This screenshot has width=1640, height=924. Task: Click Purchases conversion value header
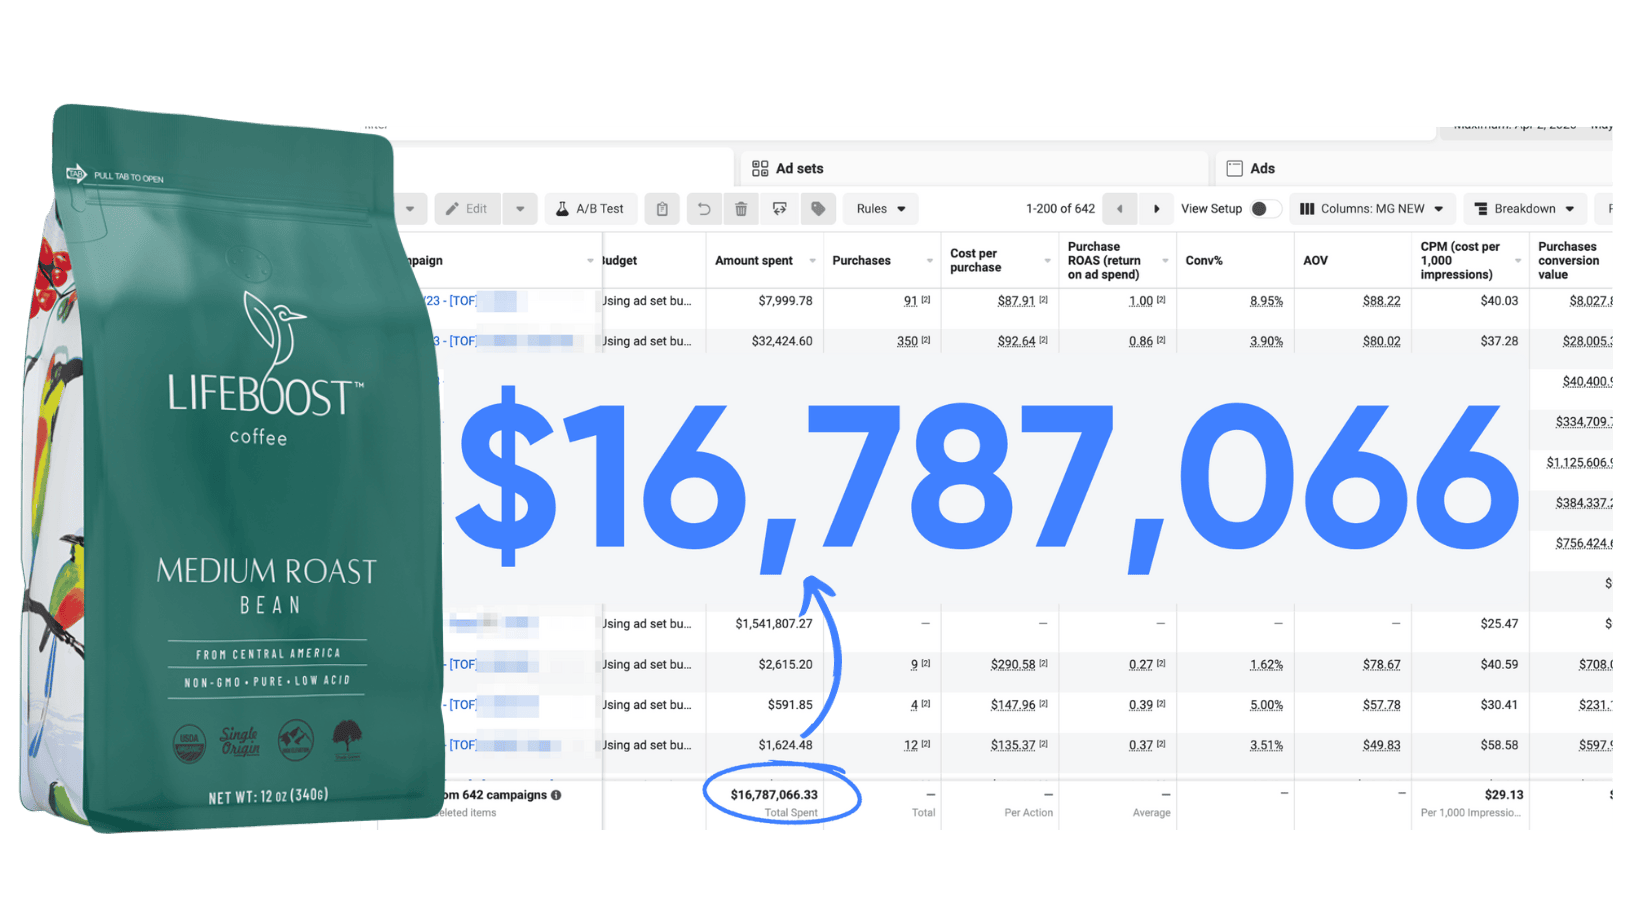click(1568, 261)
